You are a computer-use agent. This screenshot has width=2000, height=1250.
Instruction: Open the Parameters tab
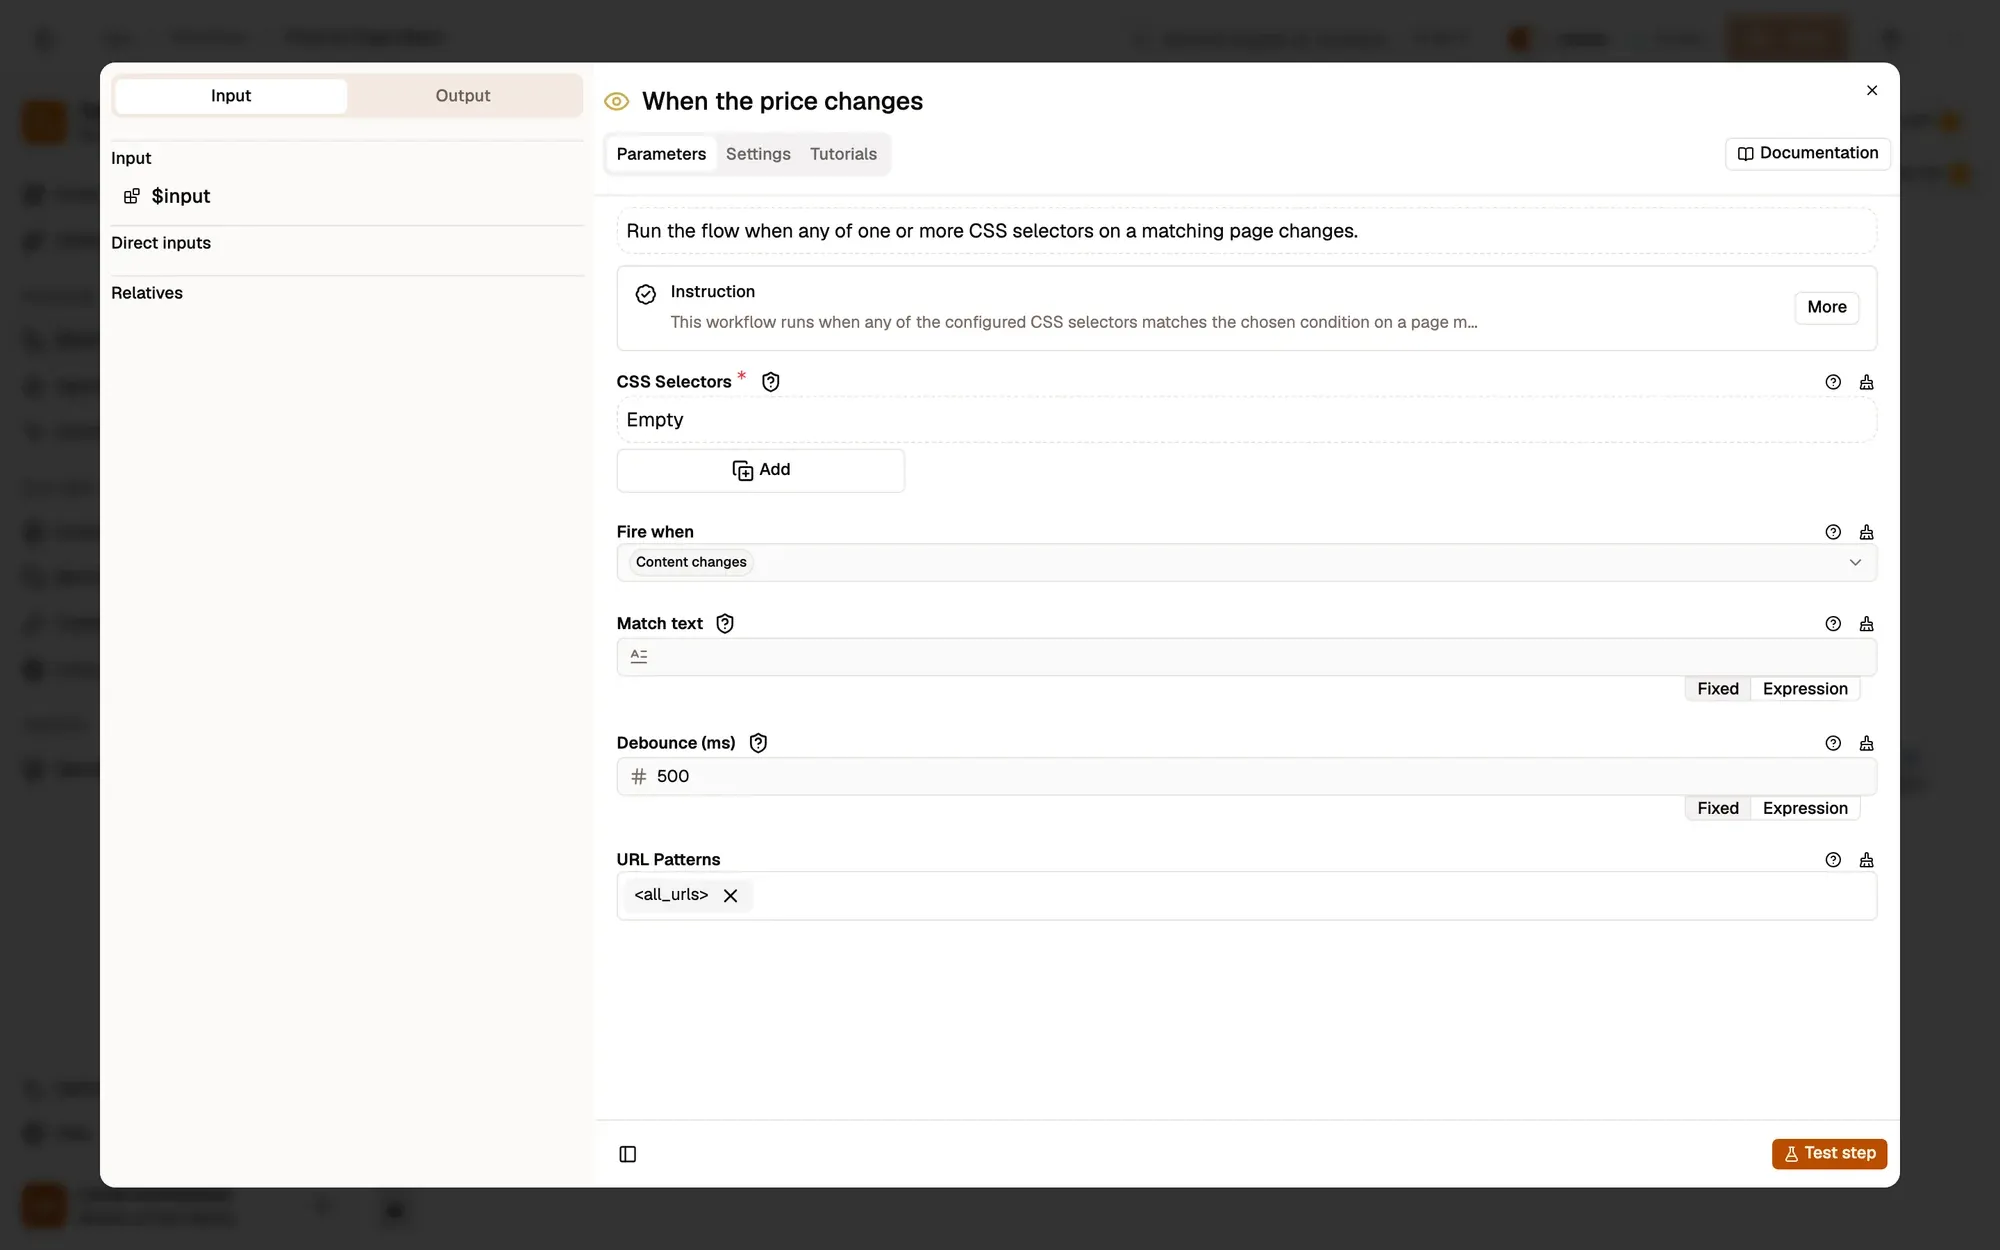[661, 154]
